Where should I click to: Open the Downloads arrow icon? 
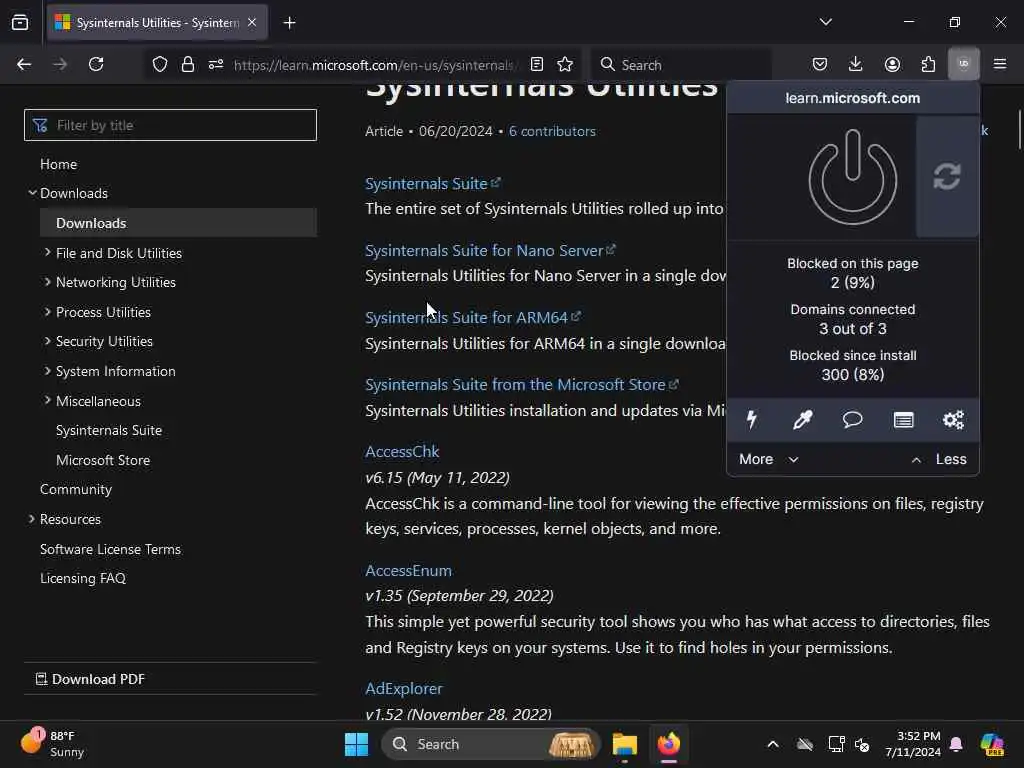pyautogui.click(x=856, y=64)
